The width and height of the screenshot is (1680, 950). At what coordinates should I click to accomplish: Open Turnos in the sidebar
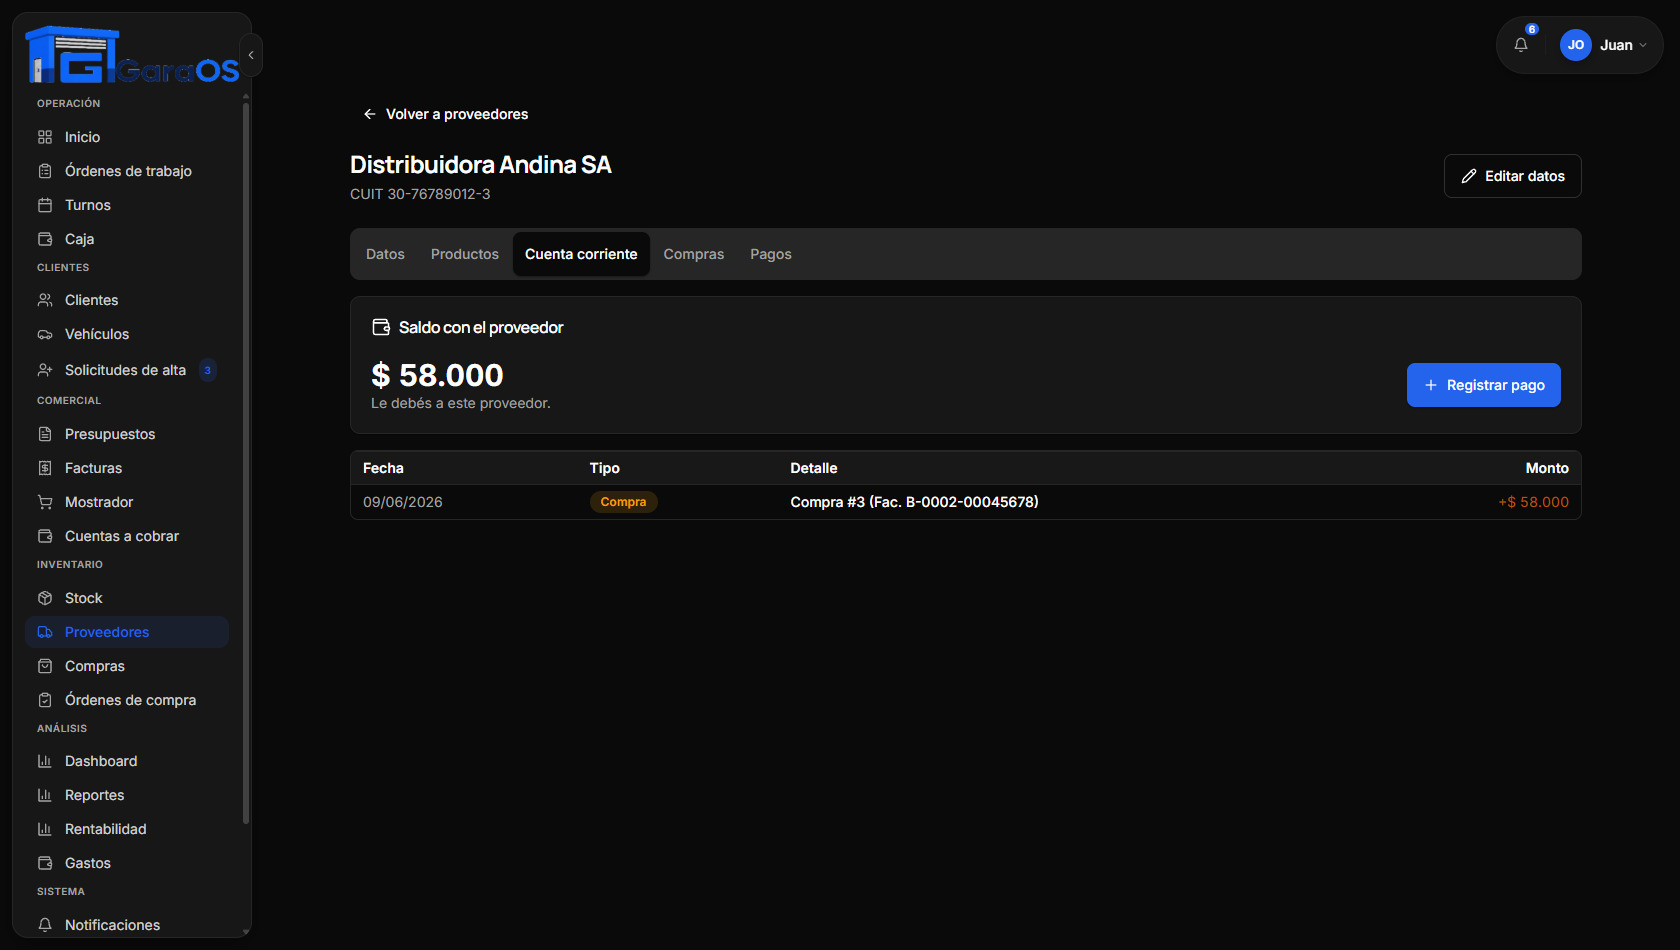(127, 205)
